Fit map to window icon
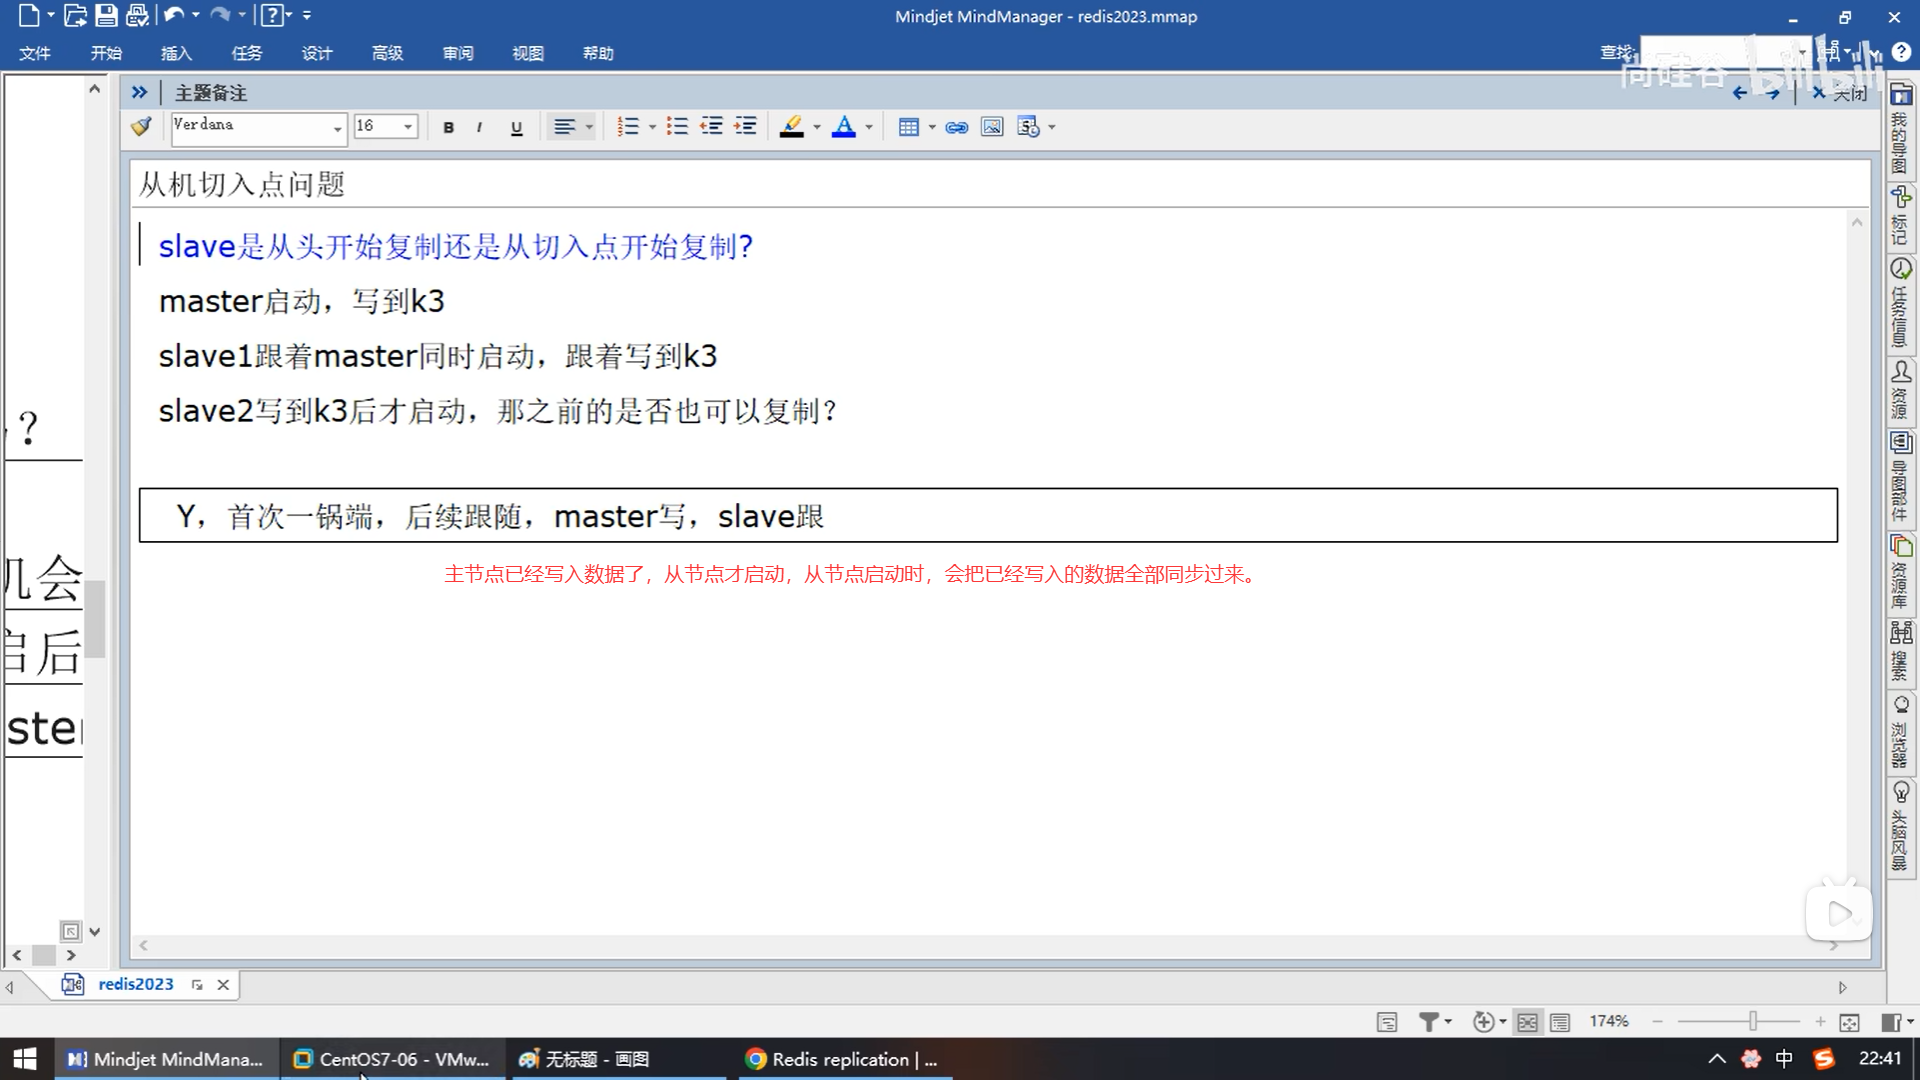Screen dimensions: 1920x1080 [1849, 1021]
